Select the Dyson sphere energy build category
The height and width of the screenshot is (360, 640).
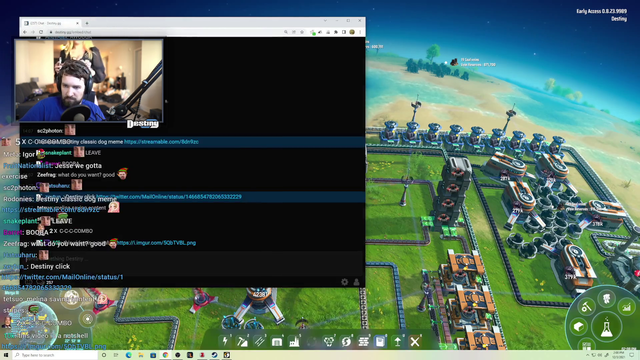(x=346, y=341)
